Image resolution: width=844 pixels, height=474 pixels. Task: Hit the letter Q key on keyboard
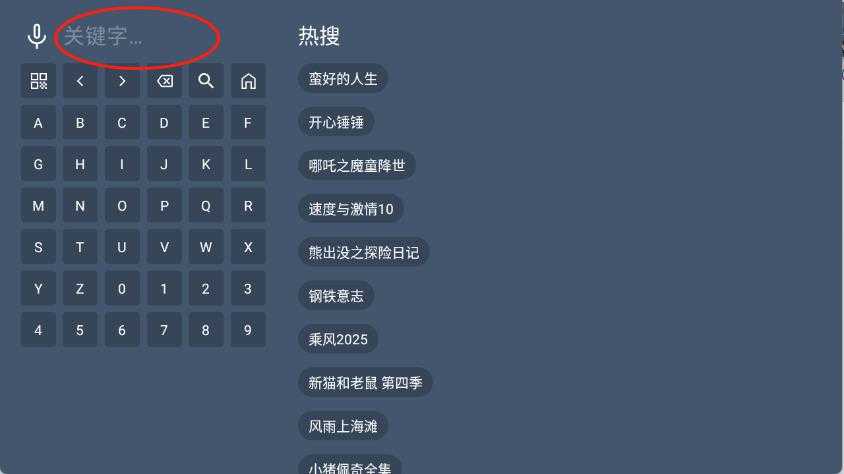pos(206,206)
